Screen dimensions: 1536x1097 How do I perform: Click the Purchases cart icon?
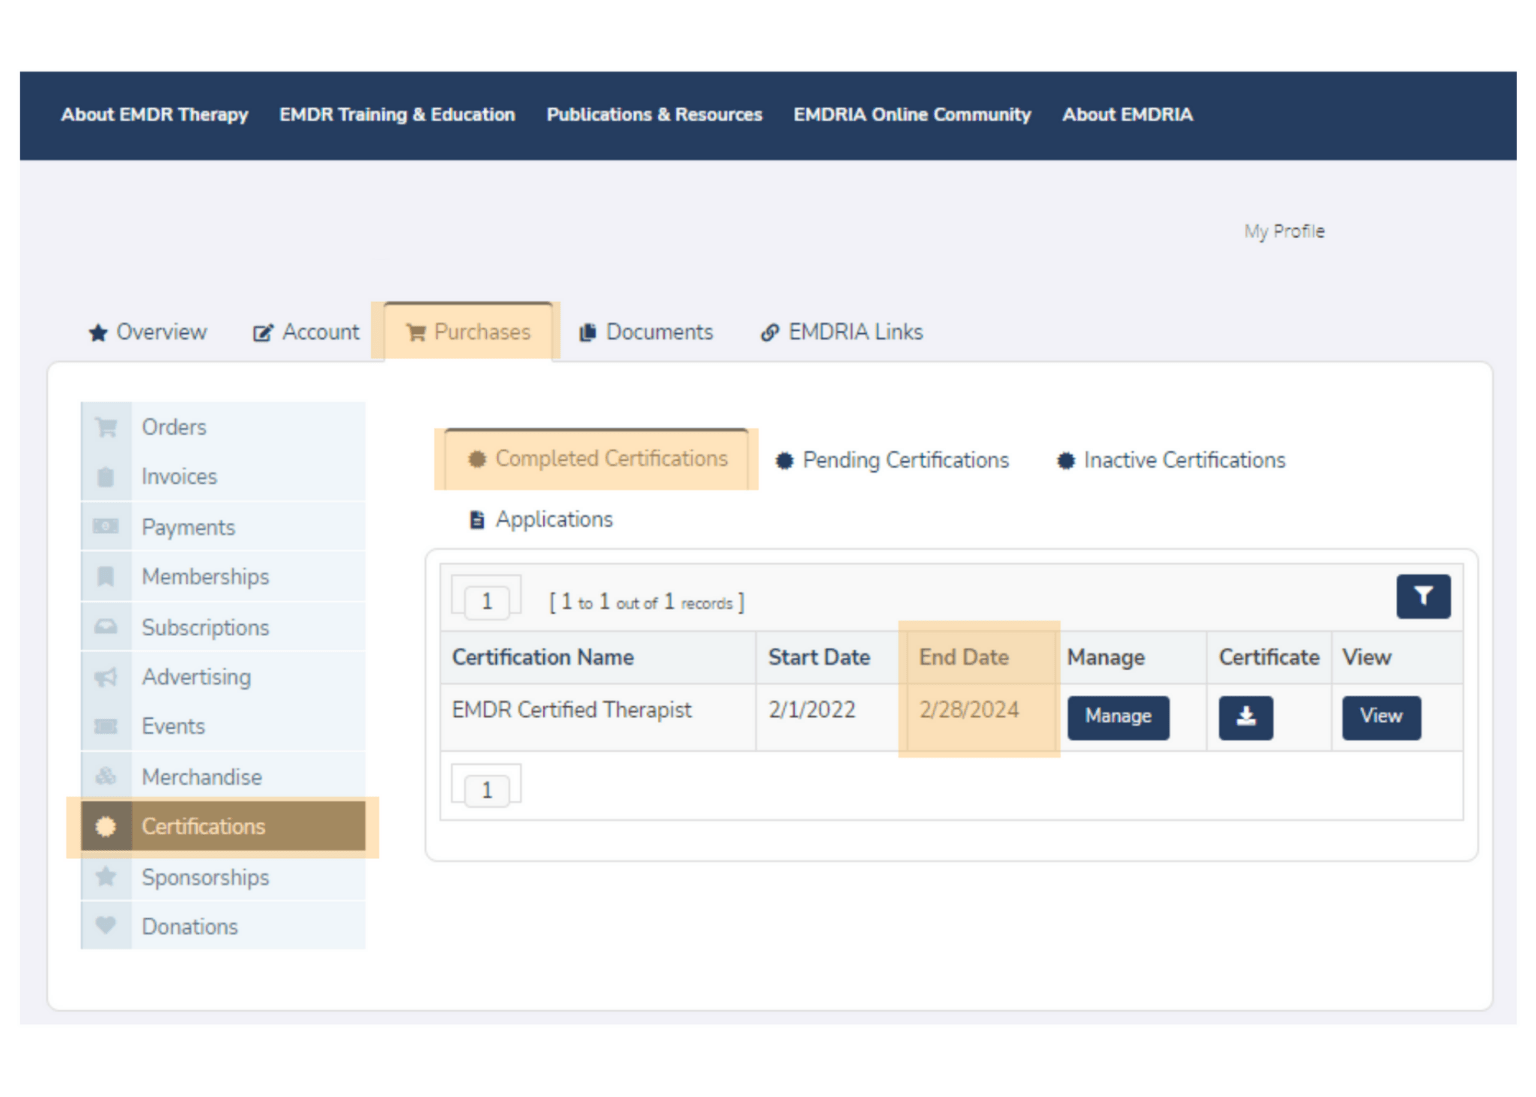pyautogui.click(x=417, y=333)
